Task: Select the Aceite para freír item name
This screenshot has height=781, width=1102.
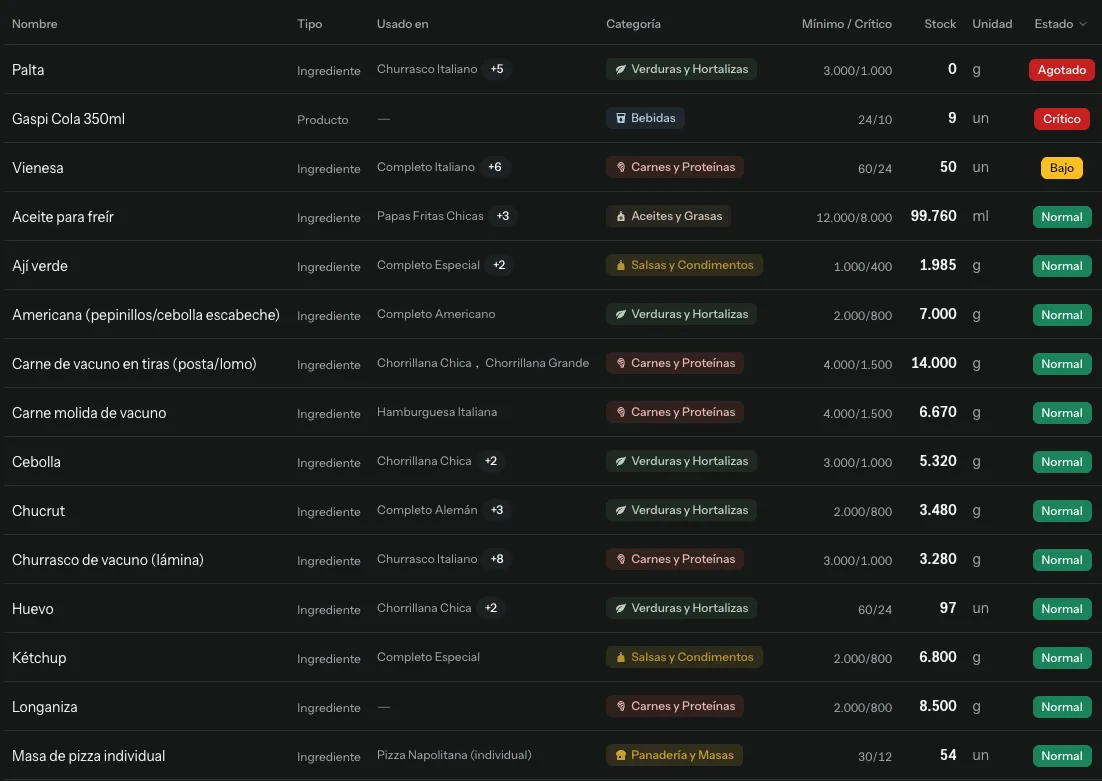Action: coord(63,217)
